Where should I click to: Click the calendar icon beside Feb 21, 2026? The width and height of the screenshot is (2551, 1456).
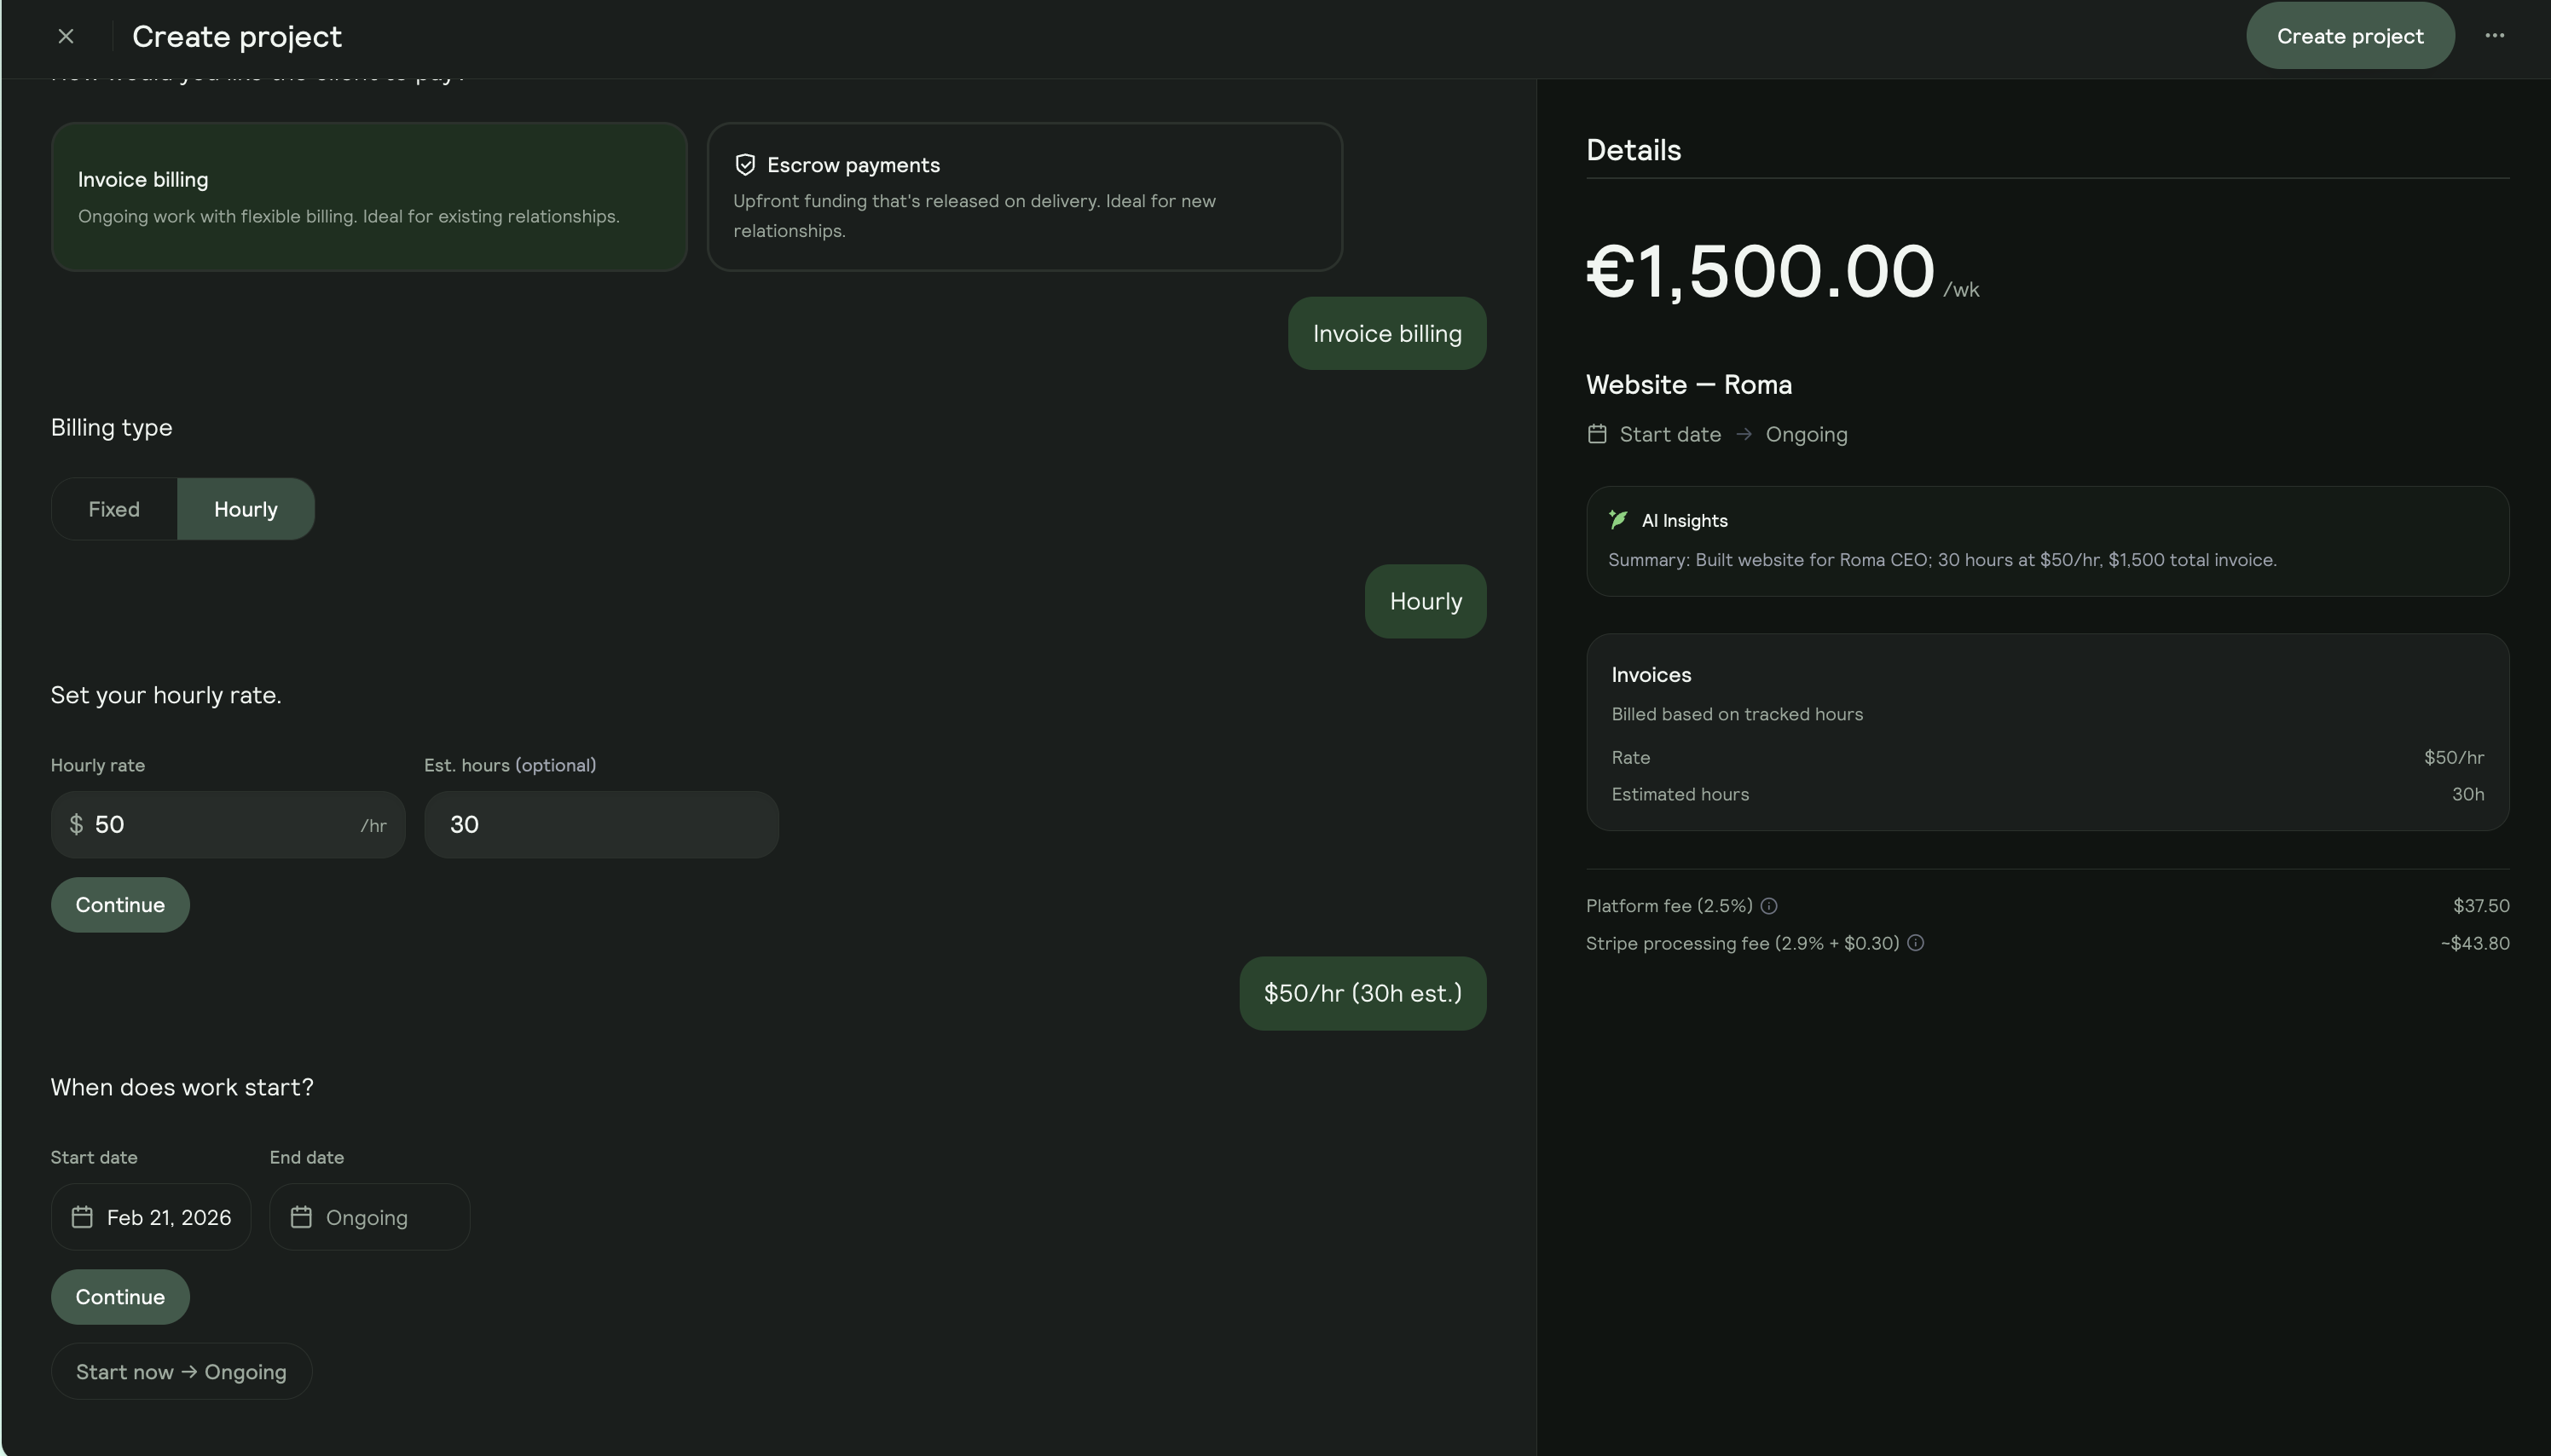tap(84, 1217)
